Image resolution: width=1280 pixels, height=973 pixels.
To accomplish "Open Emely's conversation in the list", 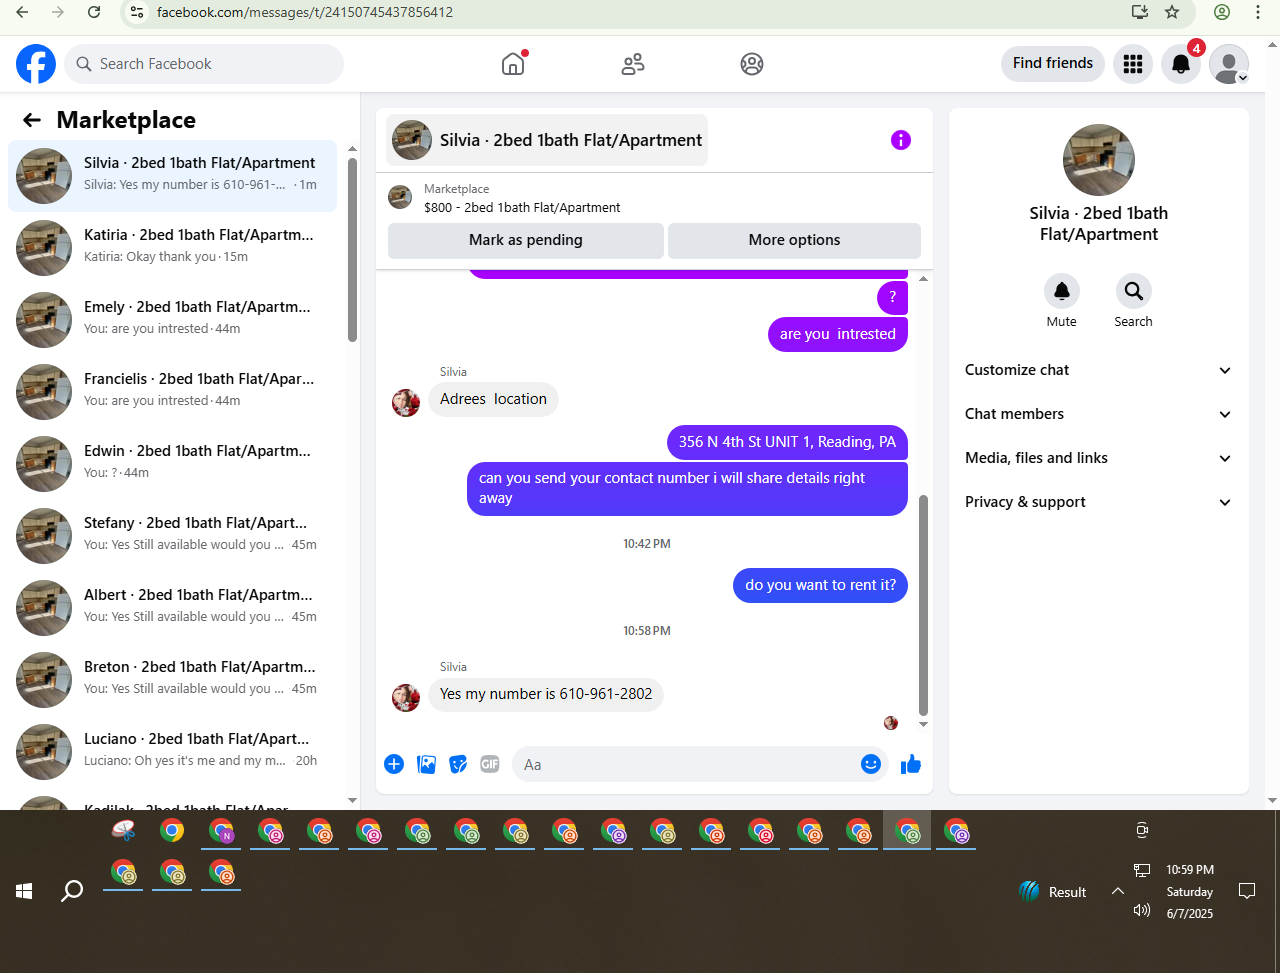I will [x=172, y=319].
